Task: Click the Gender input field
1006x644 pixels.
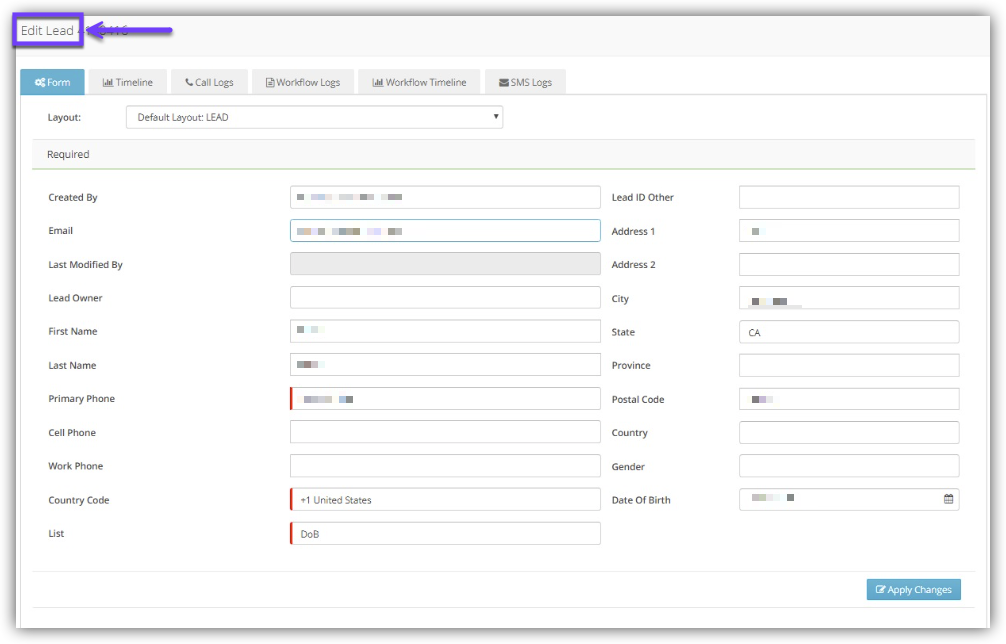Action: 849,466
